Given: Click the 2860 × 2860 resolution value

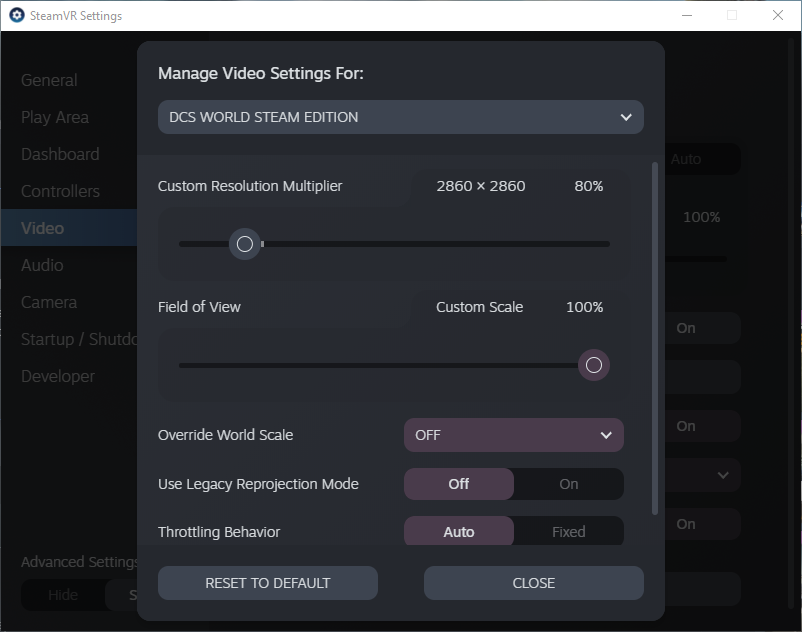Looking at the screenshot, I should point(481,186).
